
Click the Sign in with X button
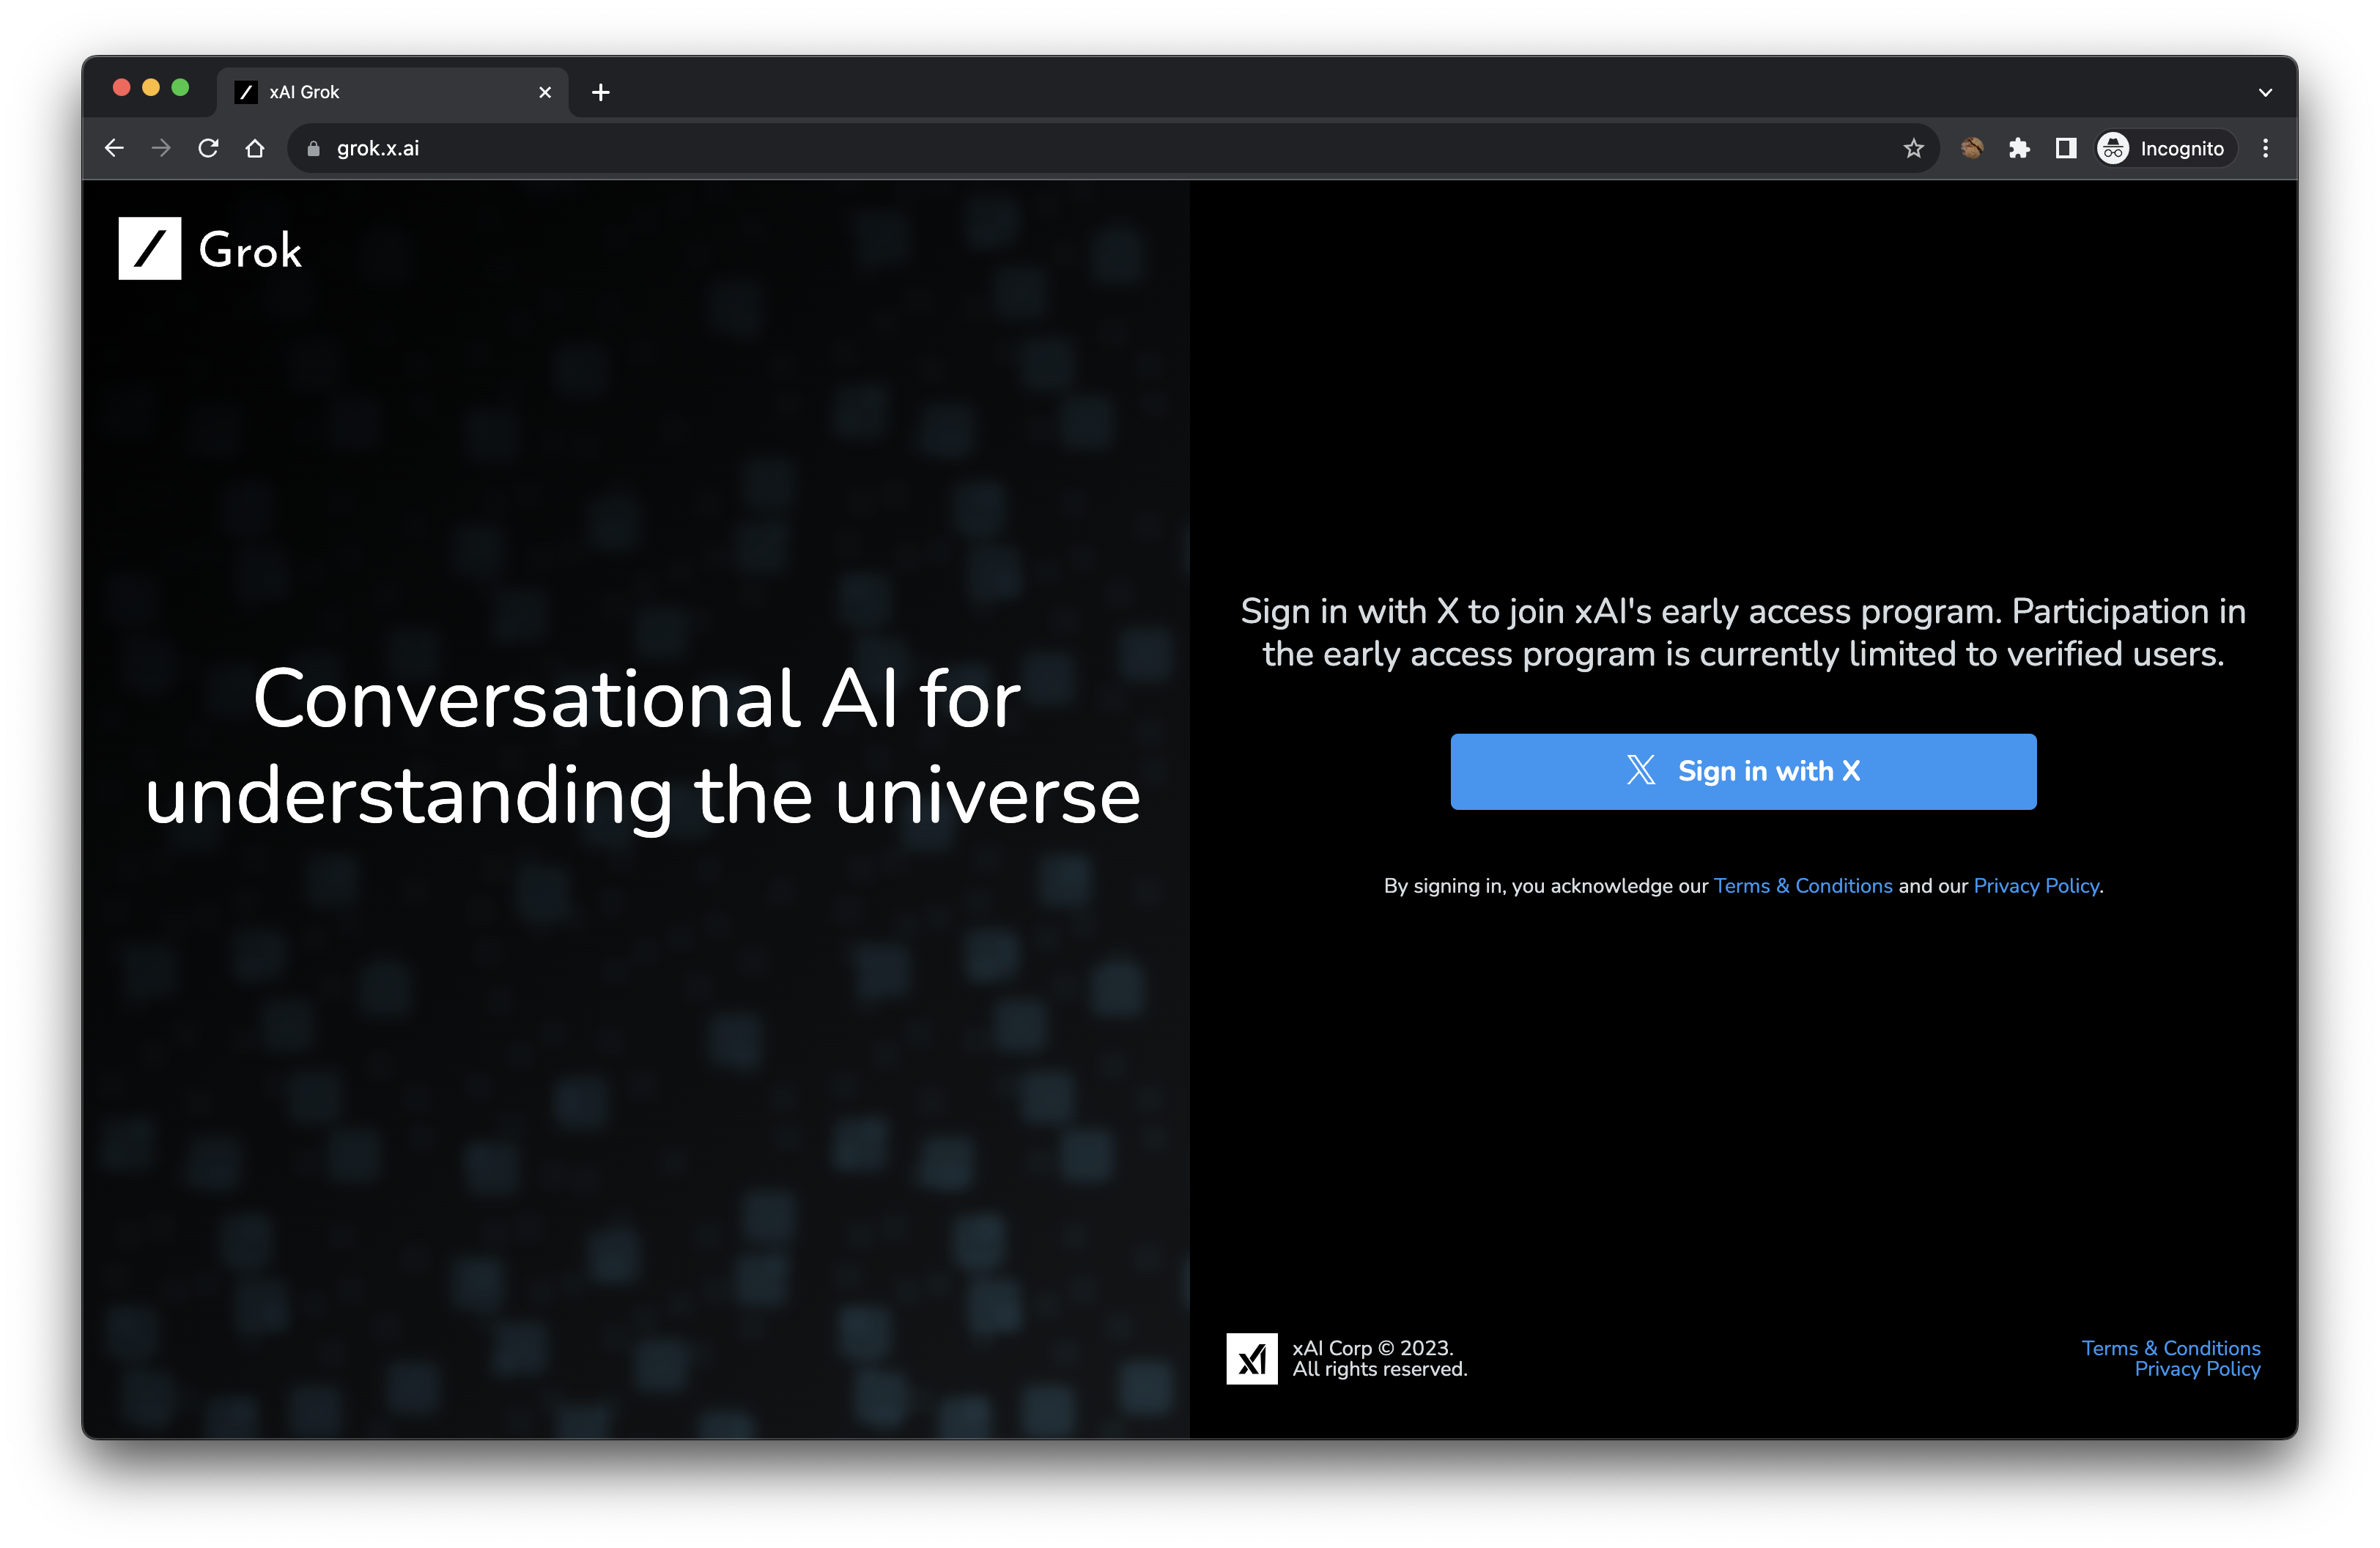pos(1743,771)
